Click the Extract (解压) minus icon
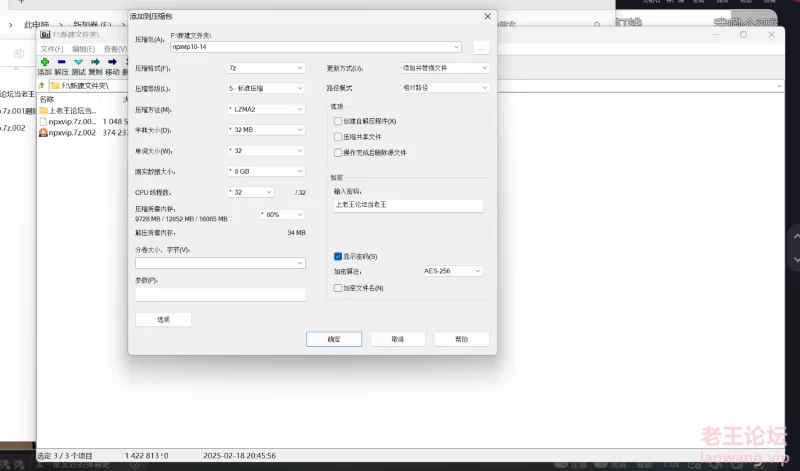This screenshot has width=800, height=471. pyautogui.click(x=62, y=62)
